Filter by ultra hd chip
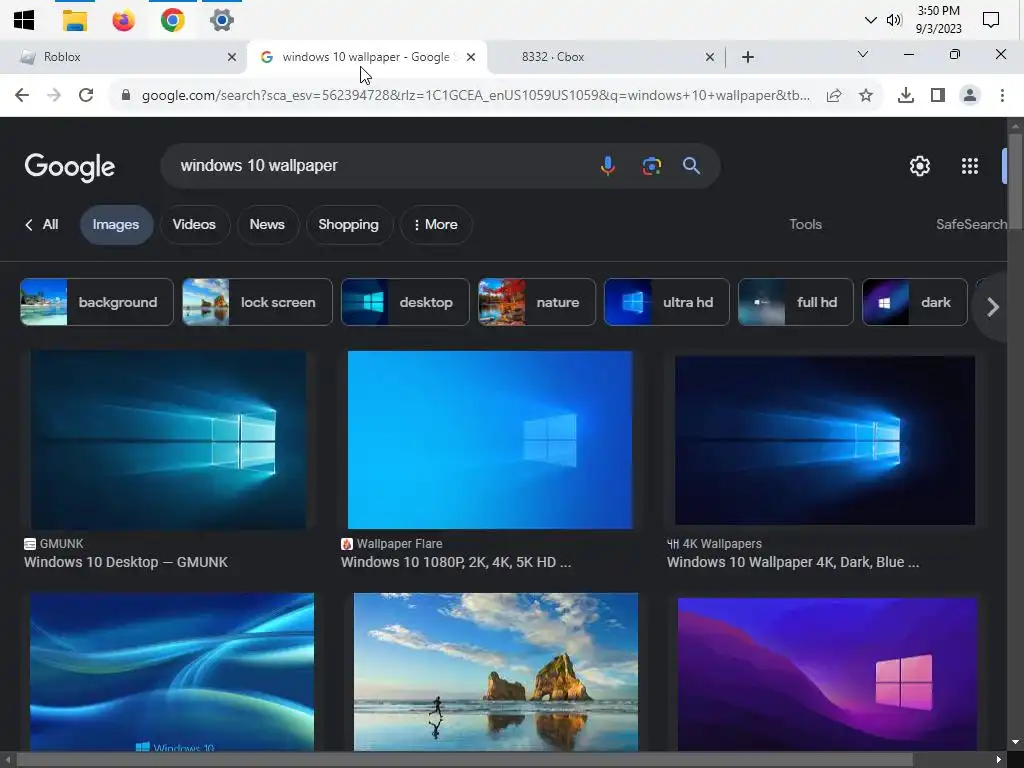The image size is (1024, 768). point(667,302)
